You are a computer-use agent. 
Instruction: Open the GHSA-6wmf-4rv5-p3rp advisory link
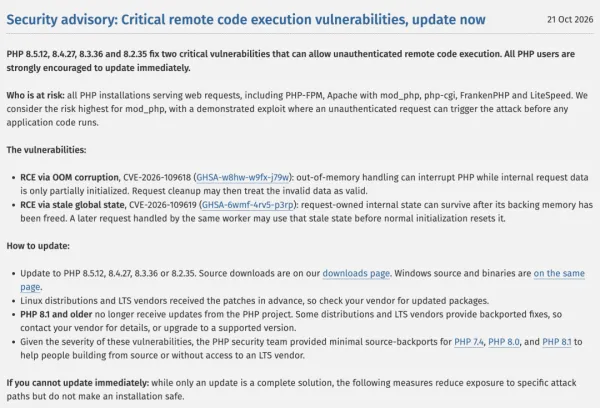pos(248,205)
